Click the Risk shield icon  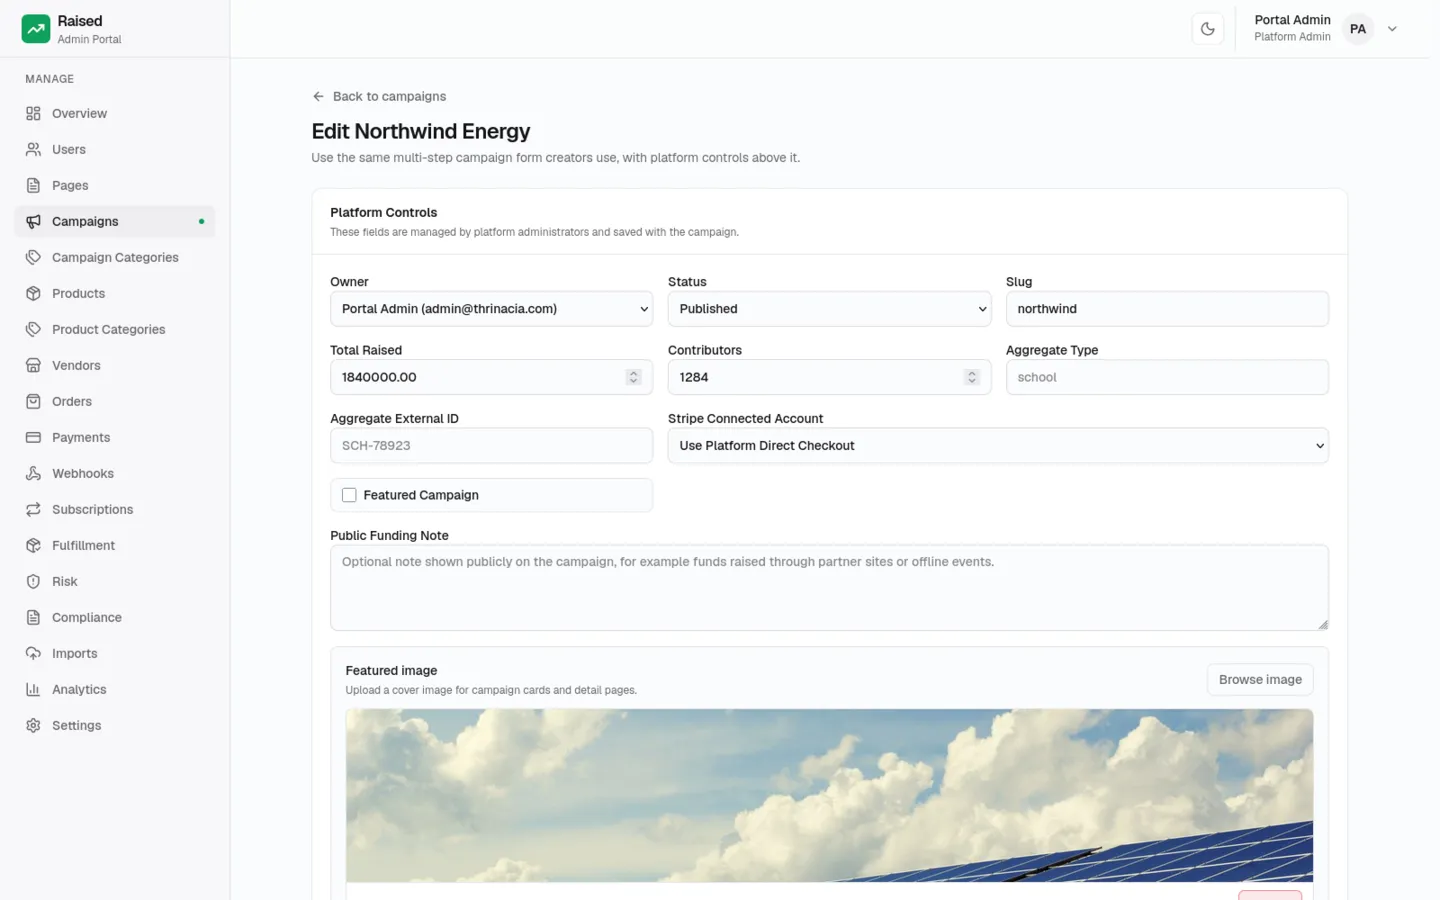coord(33,581)
